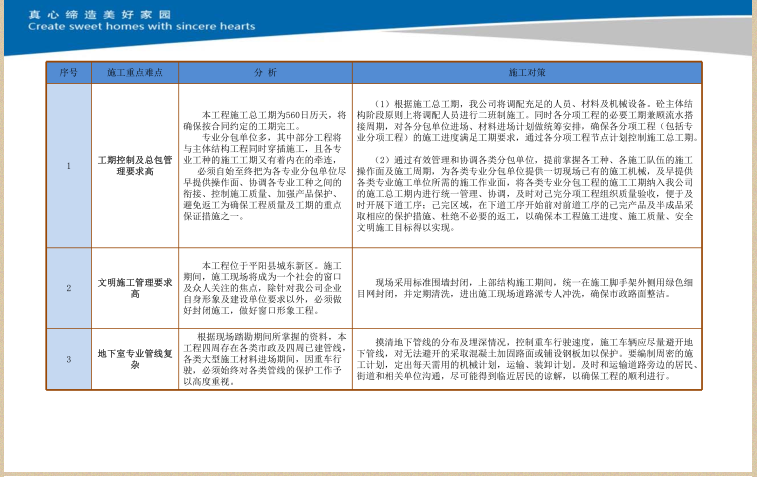The width and height of the screenshot is (757, 477).
Task: Click countermeasure text on 标准围墙封闭
Action: pos(527,288)
